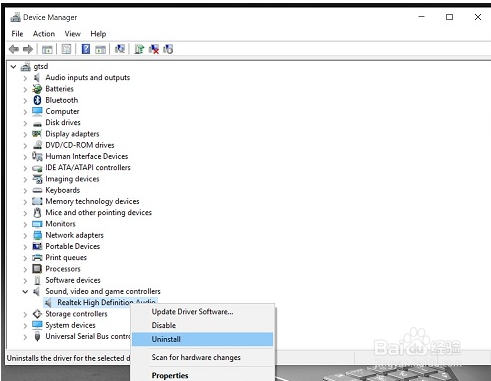Expand the Monitors category
The image size is (491, 381).
click(x=25, y=225)
